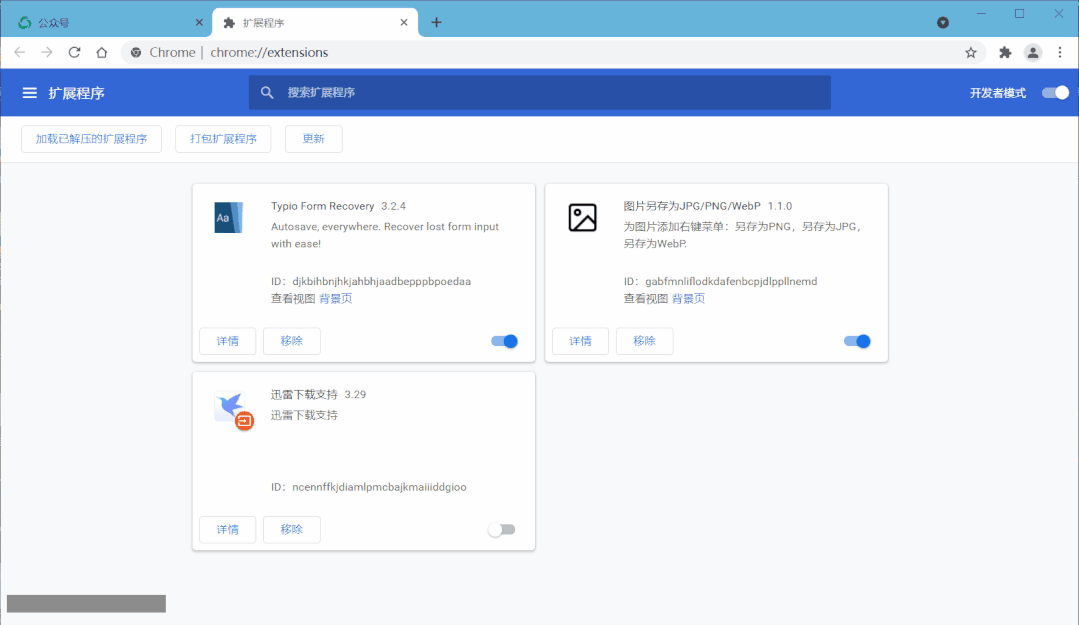This screenshot has width=1079, height=625.
Task: Open the Chrome profile avatar
Action: point(1033,52)
